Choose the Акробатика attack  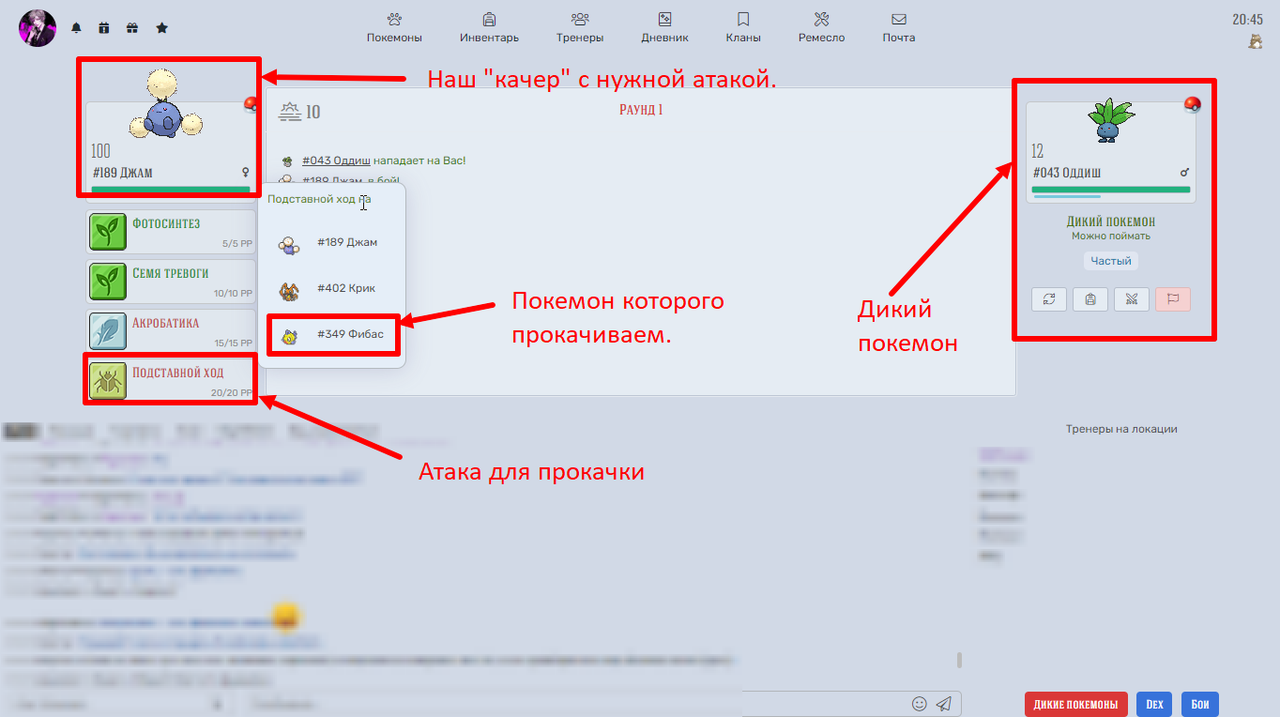[x=171, y=331]
